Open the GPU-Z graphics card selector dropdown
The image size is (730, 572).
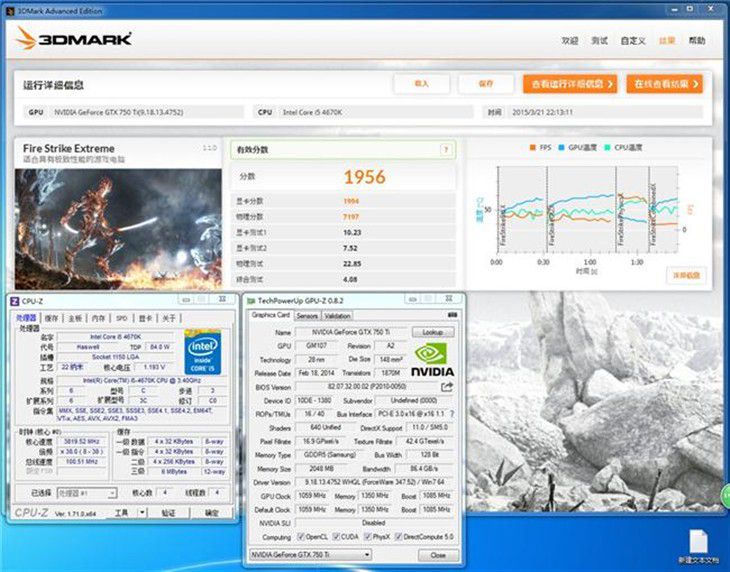(310, 555)
